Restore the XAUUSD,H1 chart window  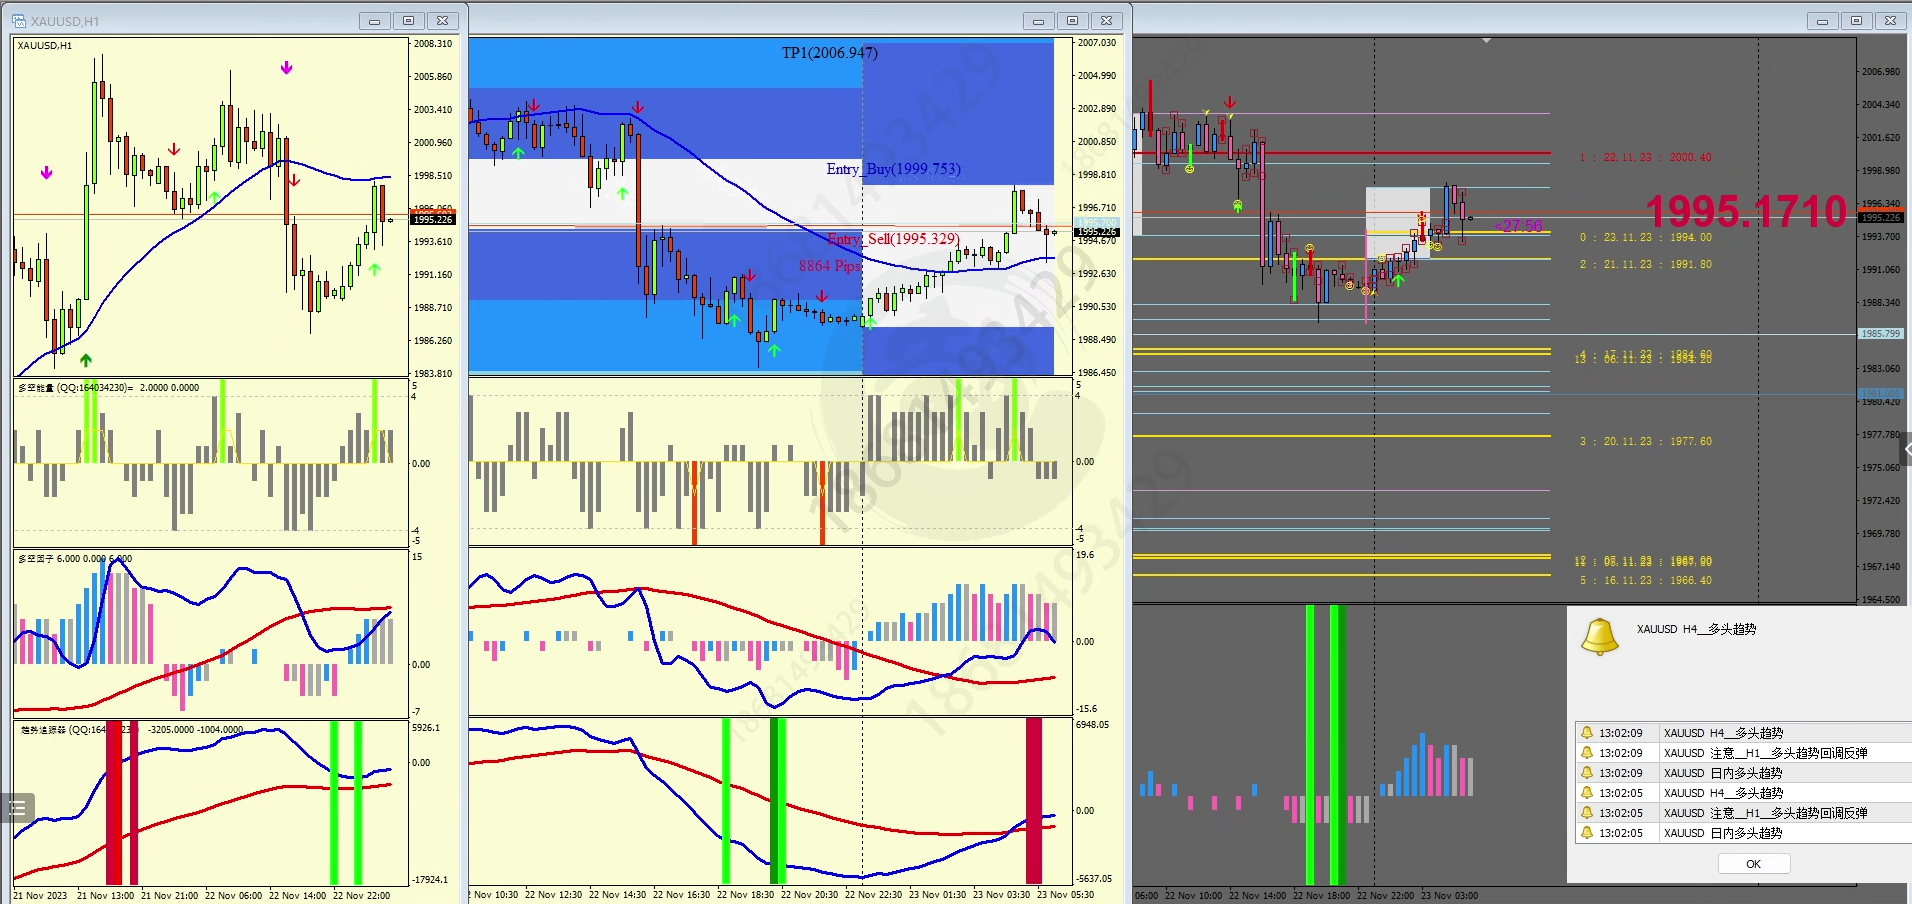coord(408,21)
